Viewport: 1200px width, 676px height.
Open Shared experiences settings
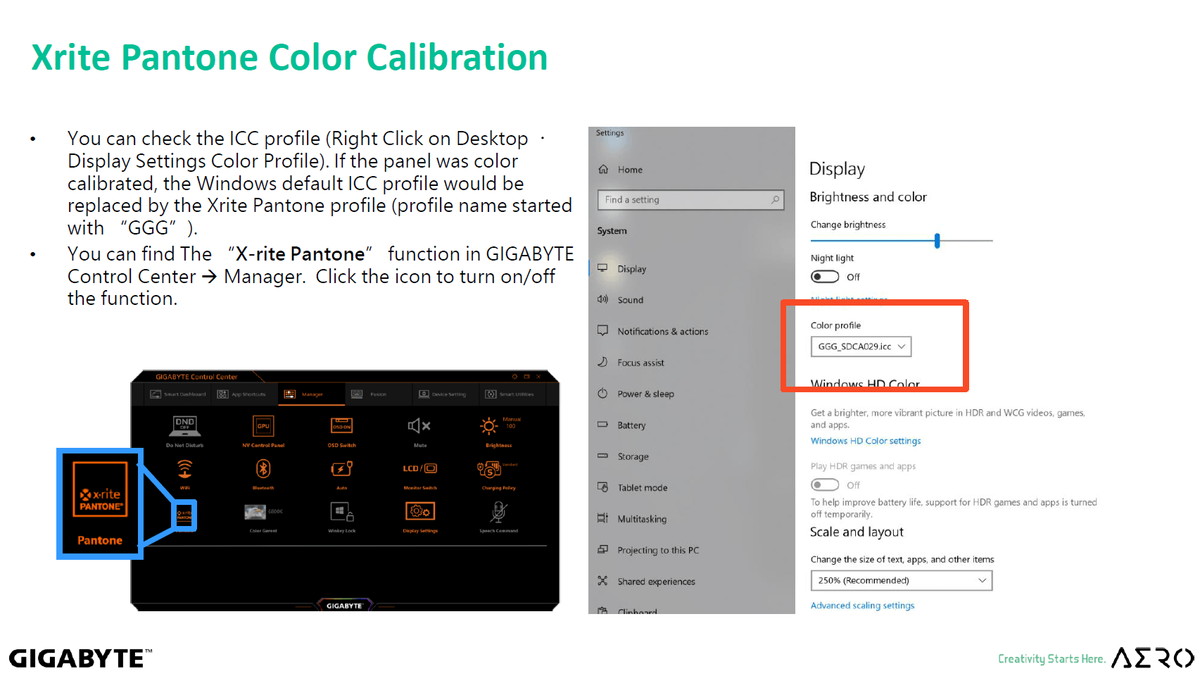pos(646,581)
